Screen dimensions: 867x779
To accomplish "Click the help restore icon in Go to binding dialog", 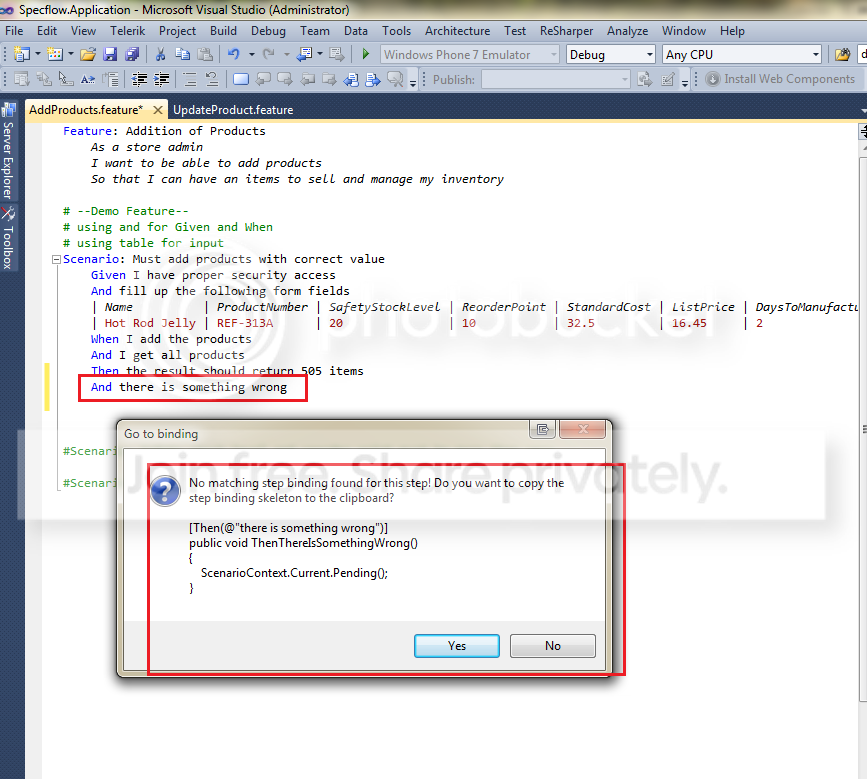I will pyautogui.click(x=542, y=429).
